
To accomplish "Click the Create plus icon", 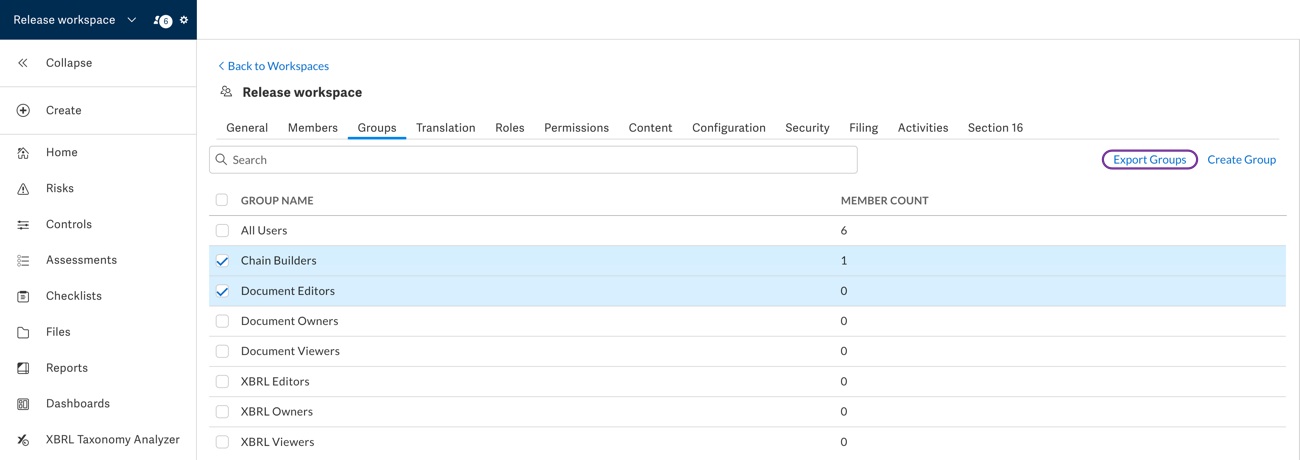I will (23, 111).
